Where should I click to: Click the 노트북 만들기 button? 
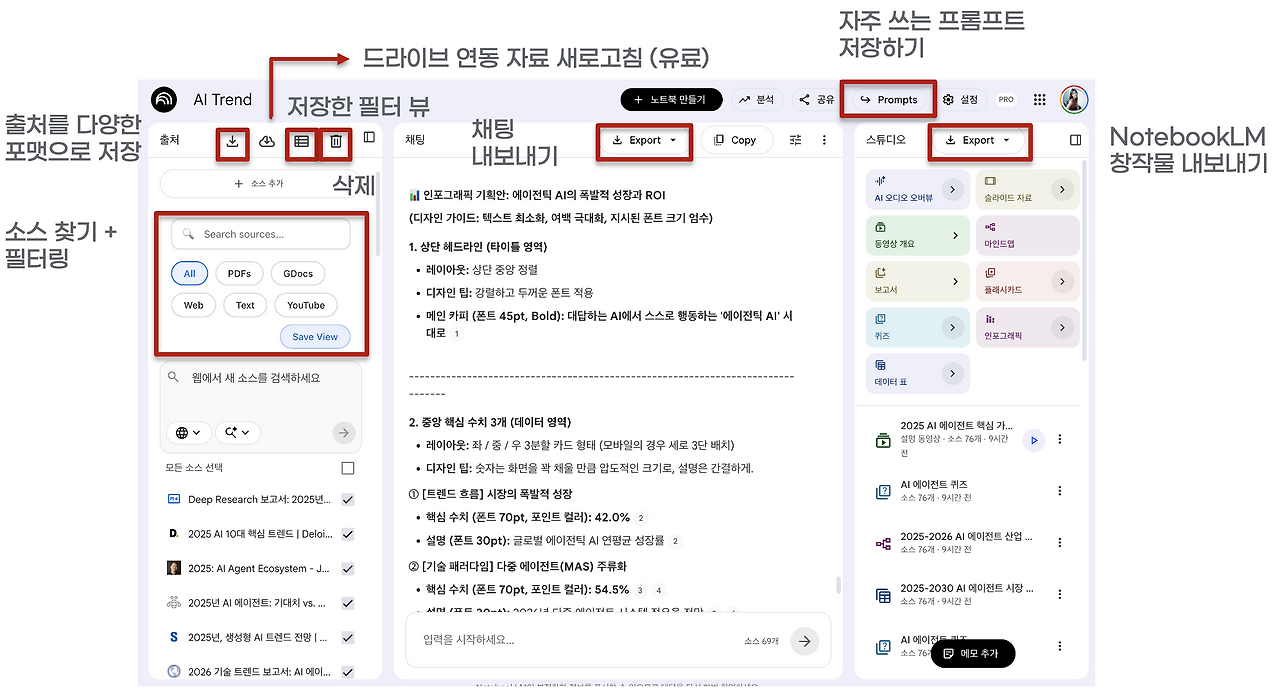pyautogui.click(x=670, y=100)
